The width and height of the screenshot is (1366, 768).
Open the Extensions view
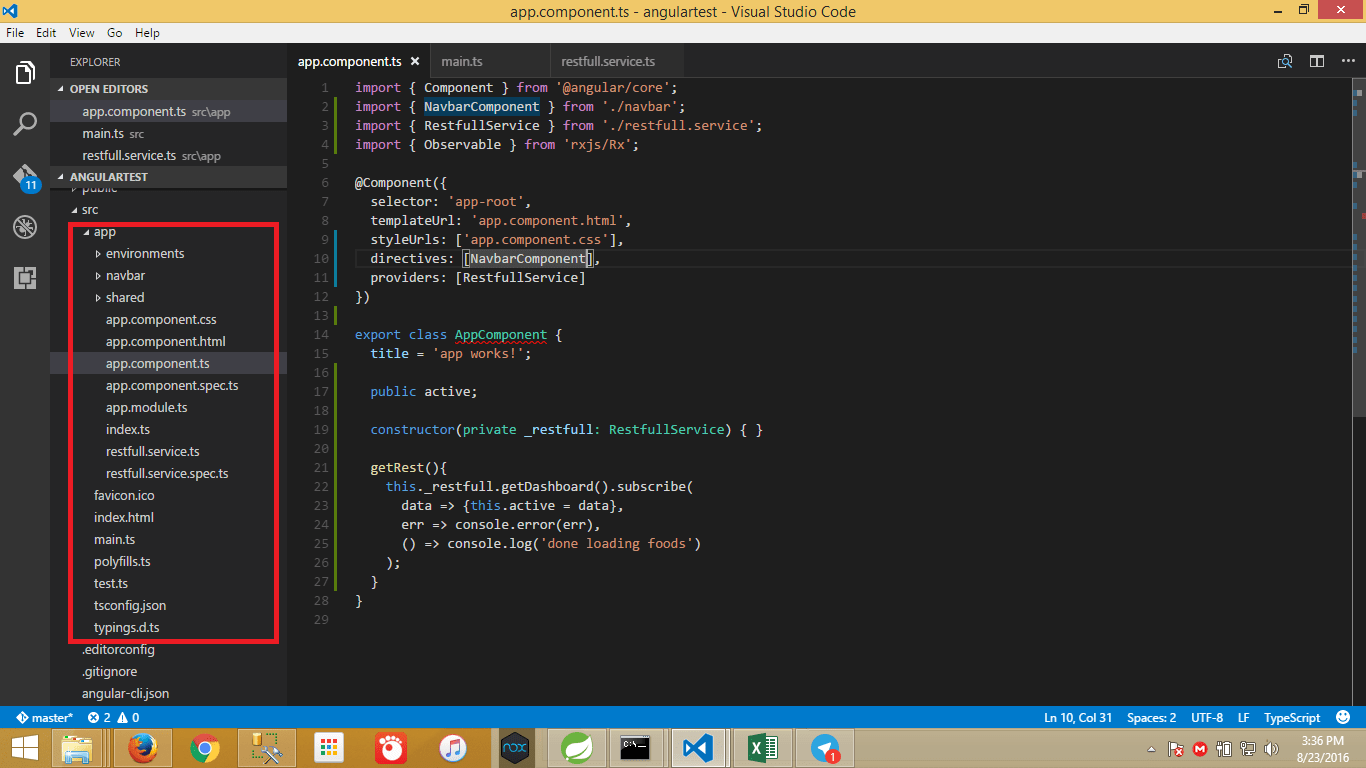(x=25, y=278)
